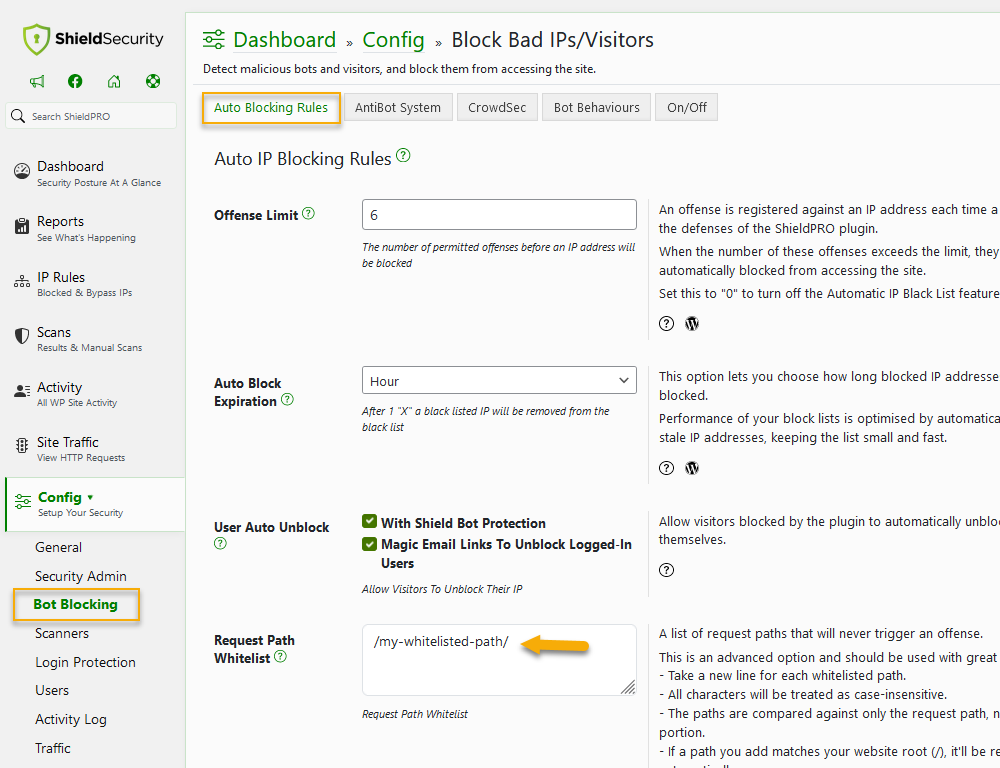Click the sliders icon beside the Dashboard breadcrumb

214,40
